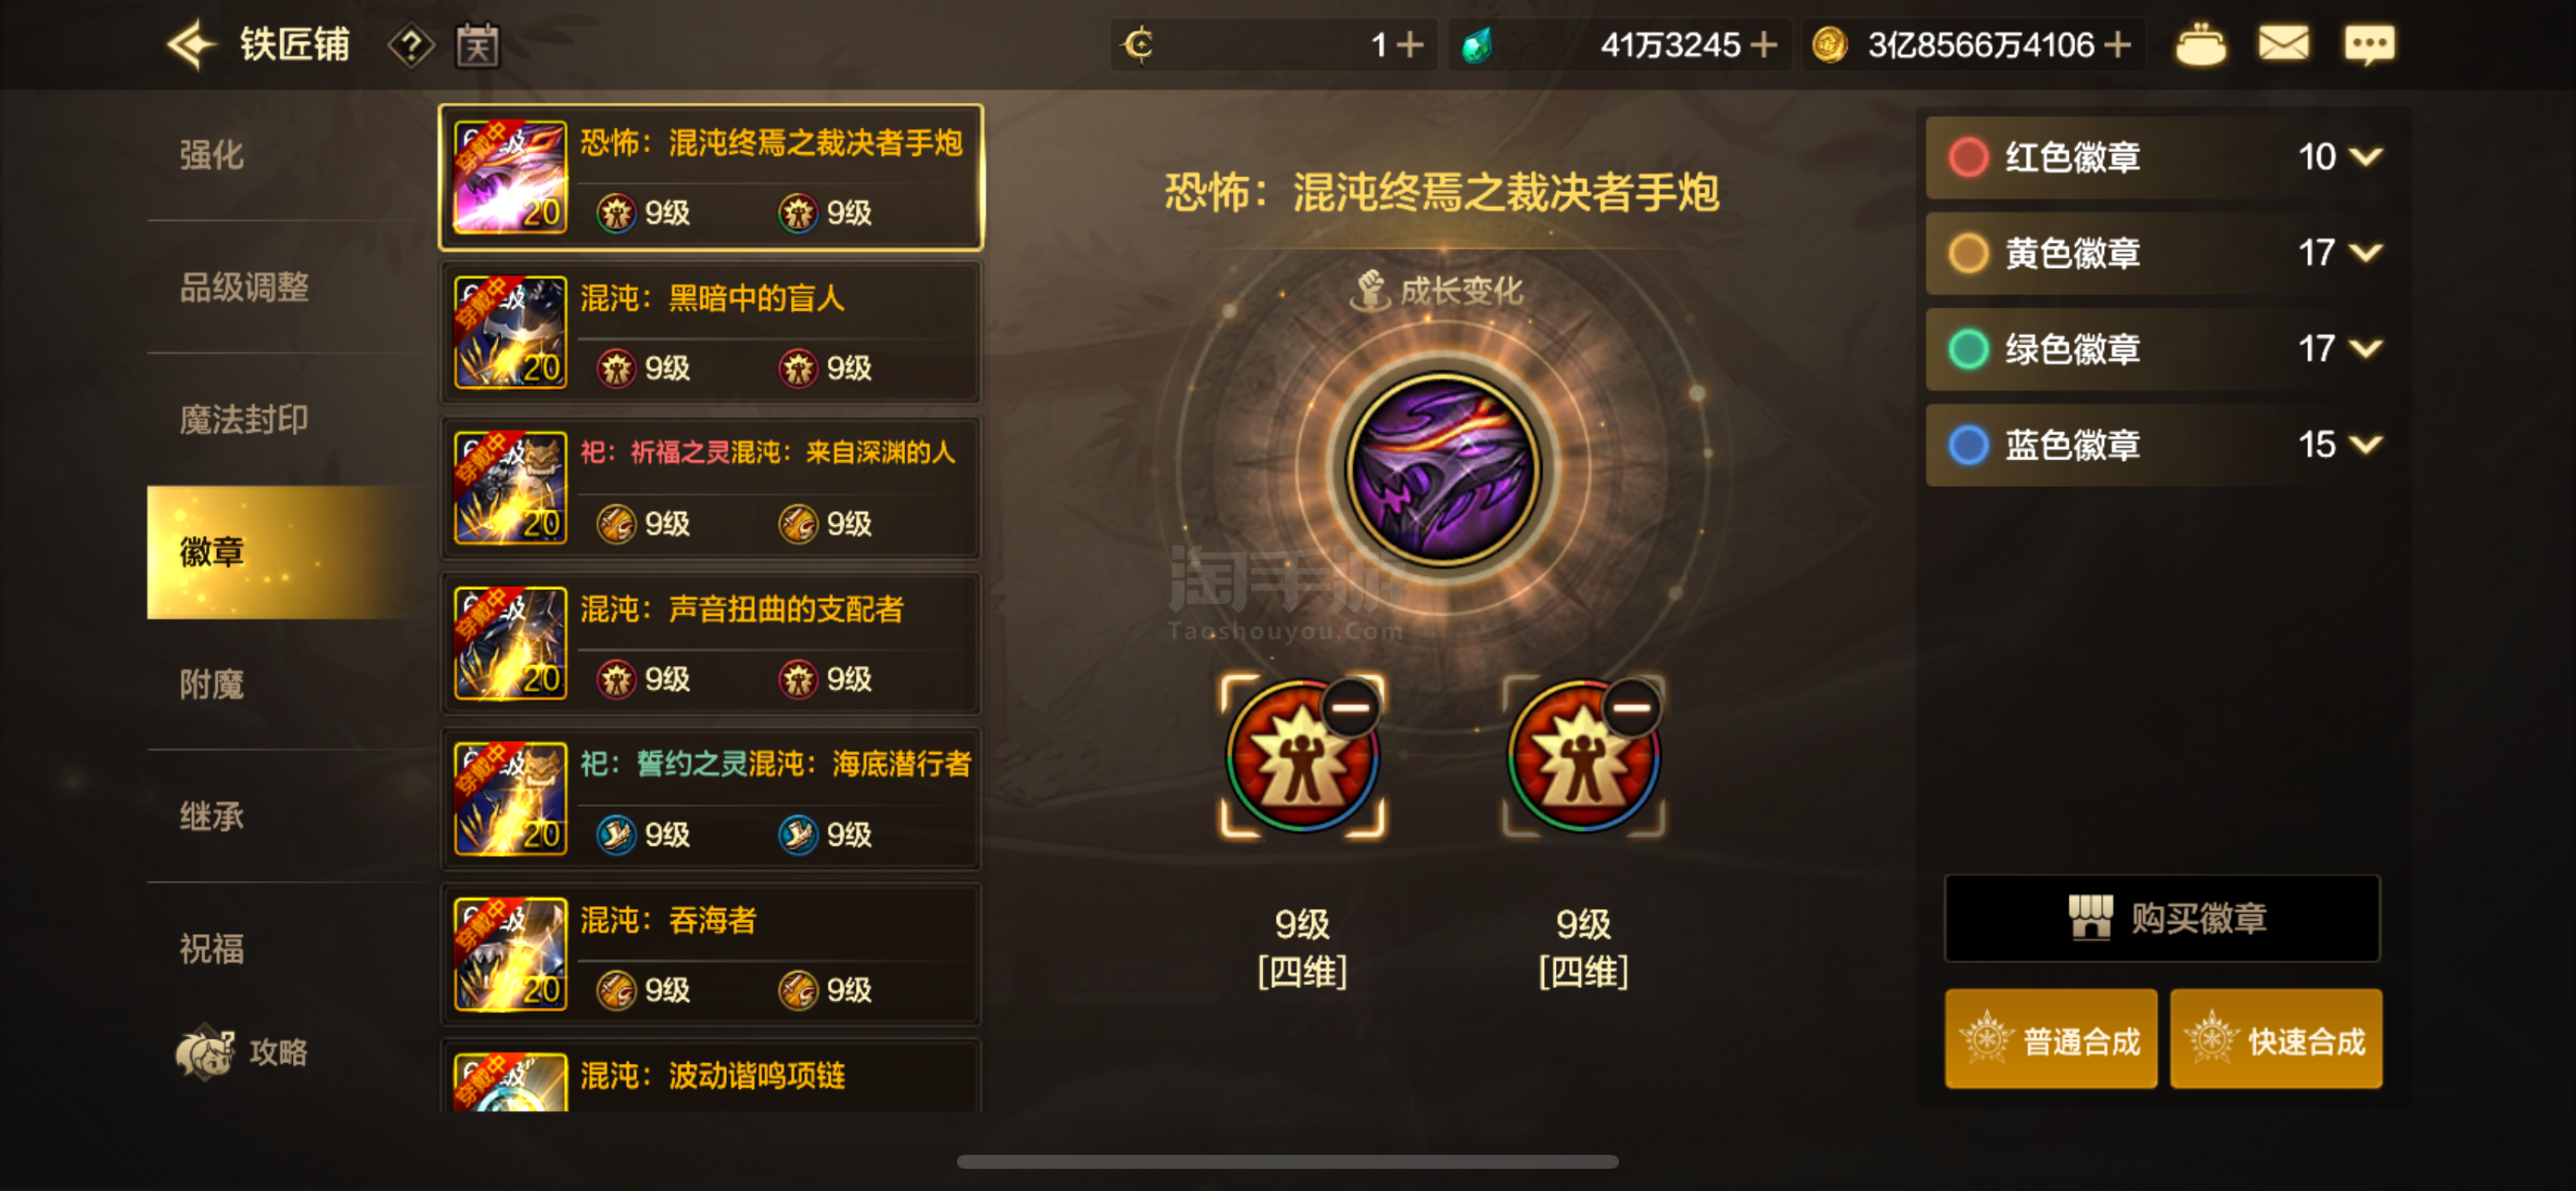Remove the right 9级 四维 emblem

[x=1632, y=708]
